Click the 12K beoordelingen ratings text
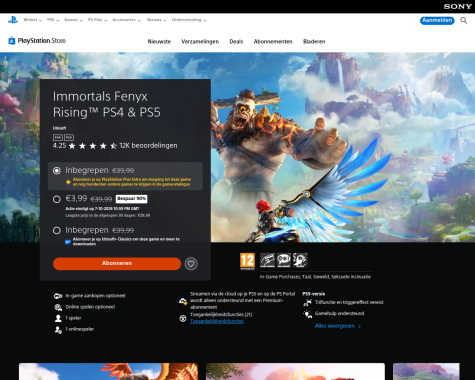The height and width of the screenshot is (380, 475). [x=148, y=146]
